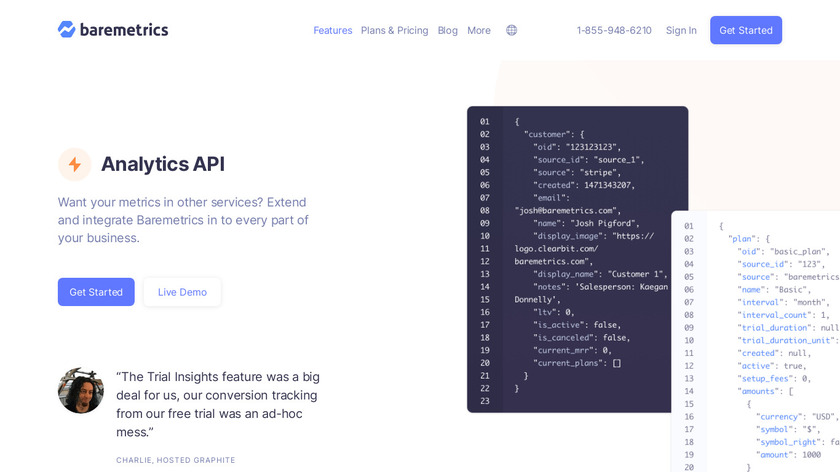Click Get Started under Analytics API
The height and width of the screenshot is (472, 840).
pos(96,292)
